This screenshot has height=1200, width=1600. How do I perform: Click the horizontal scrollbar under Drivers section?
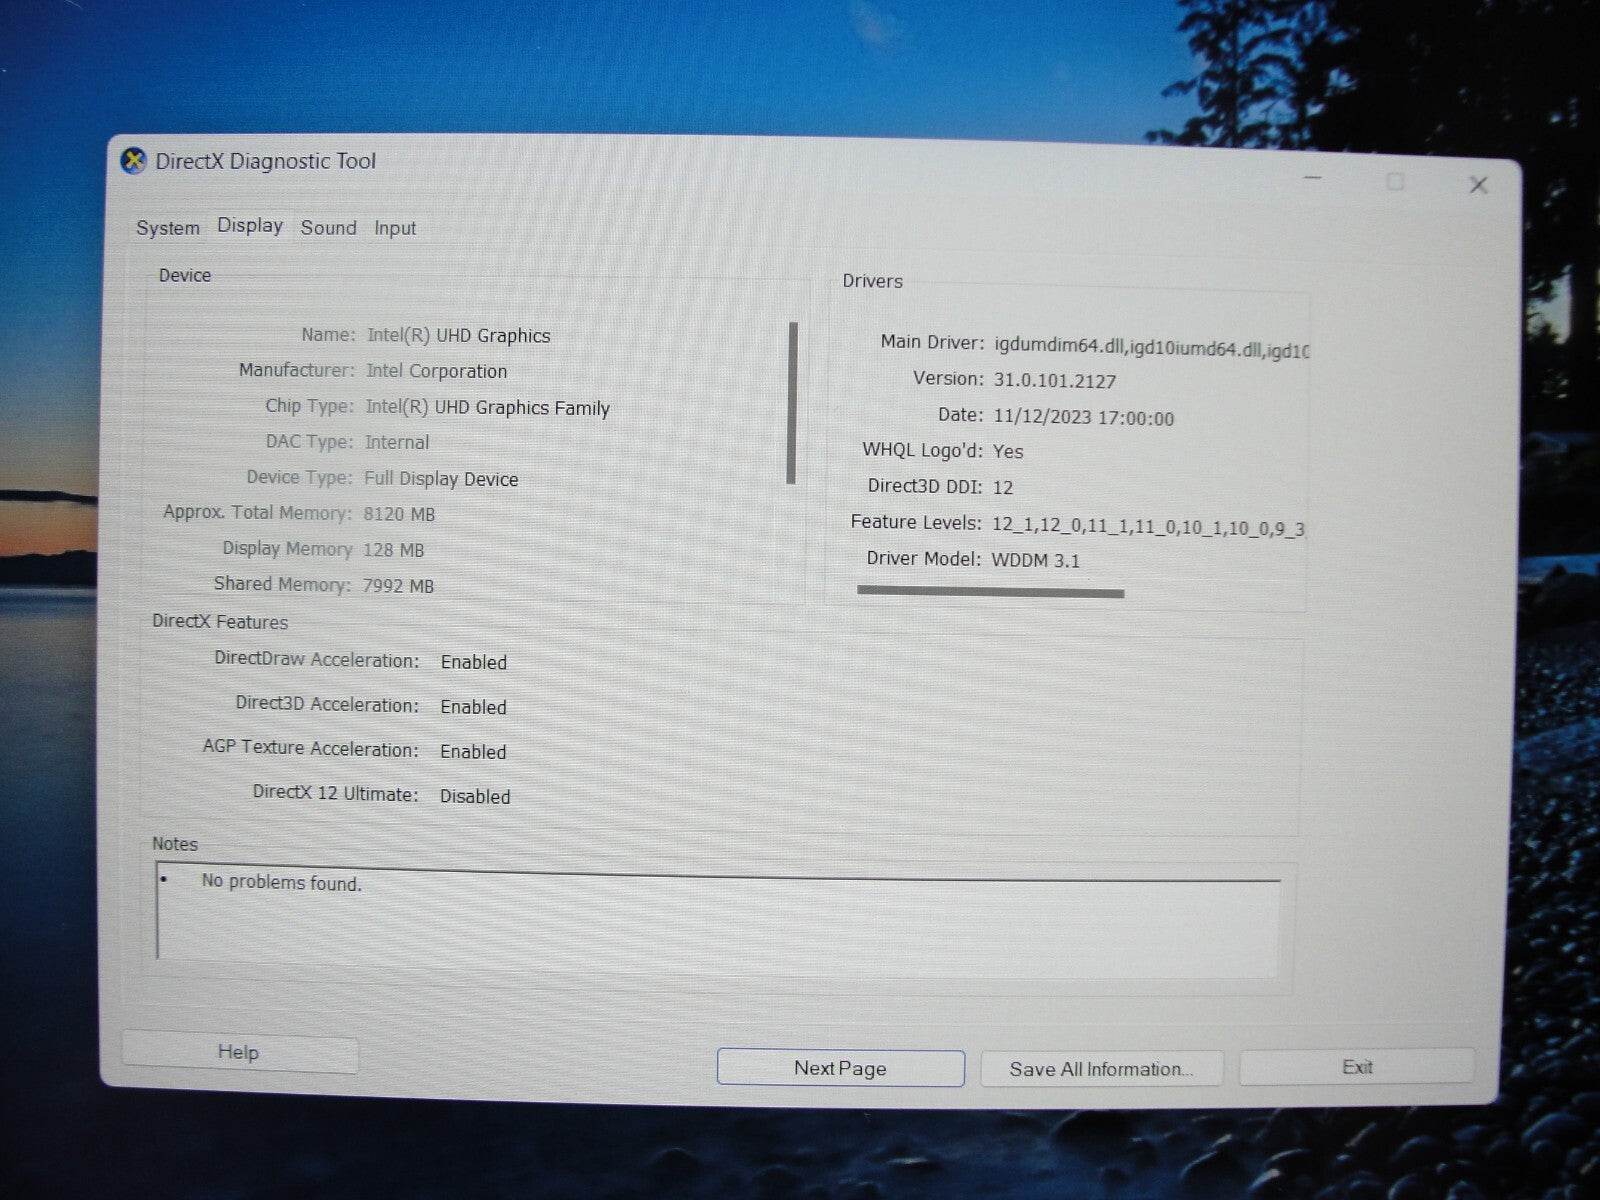(990, 591)
